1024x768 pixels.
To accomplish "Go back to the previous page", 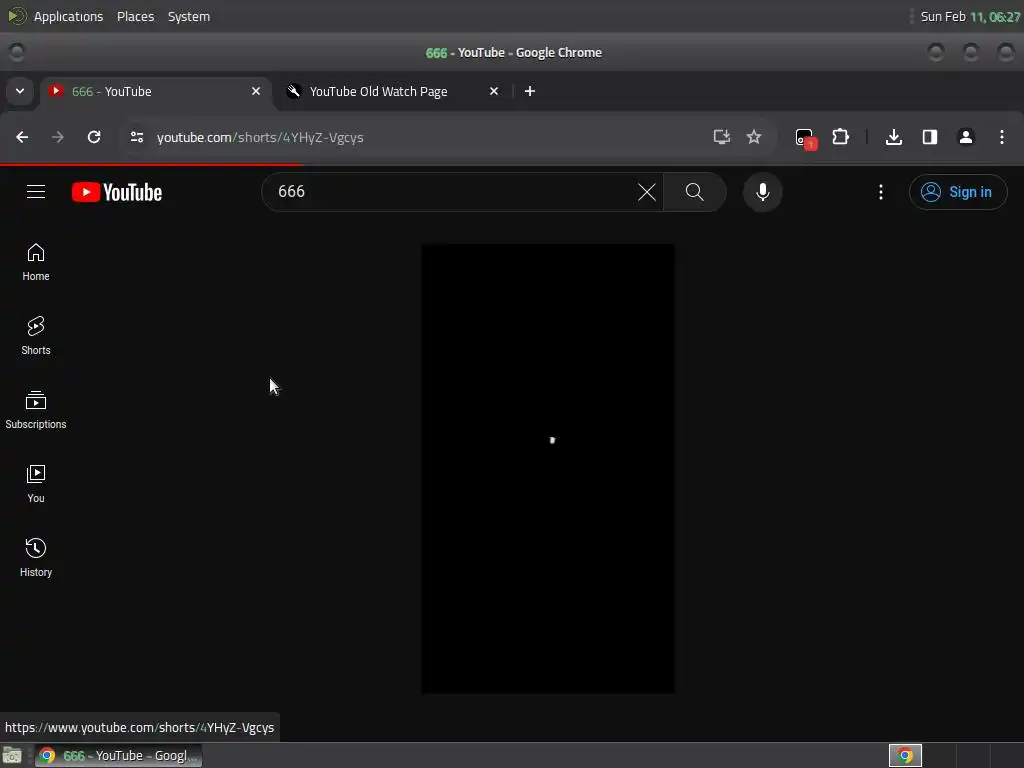I will (22, 137).
